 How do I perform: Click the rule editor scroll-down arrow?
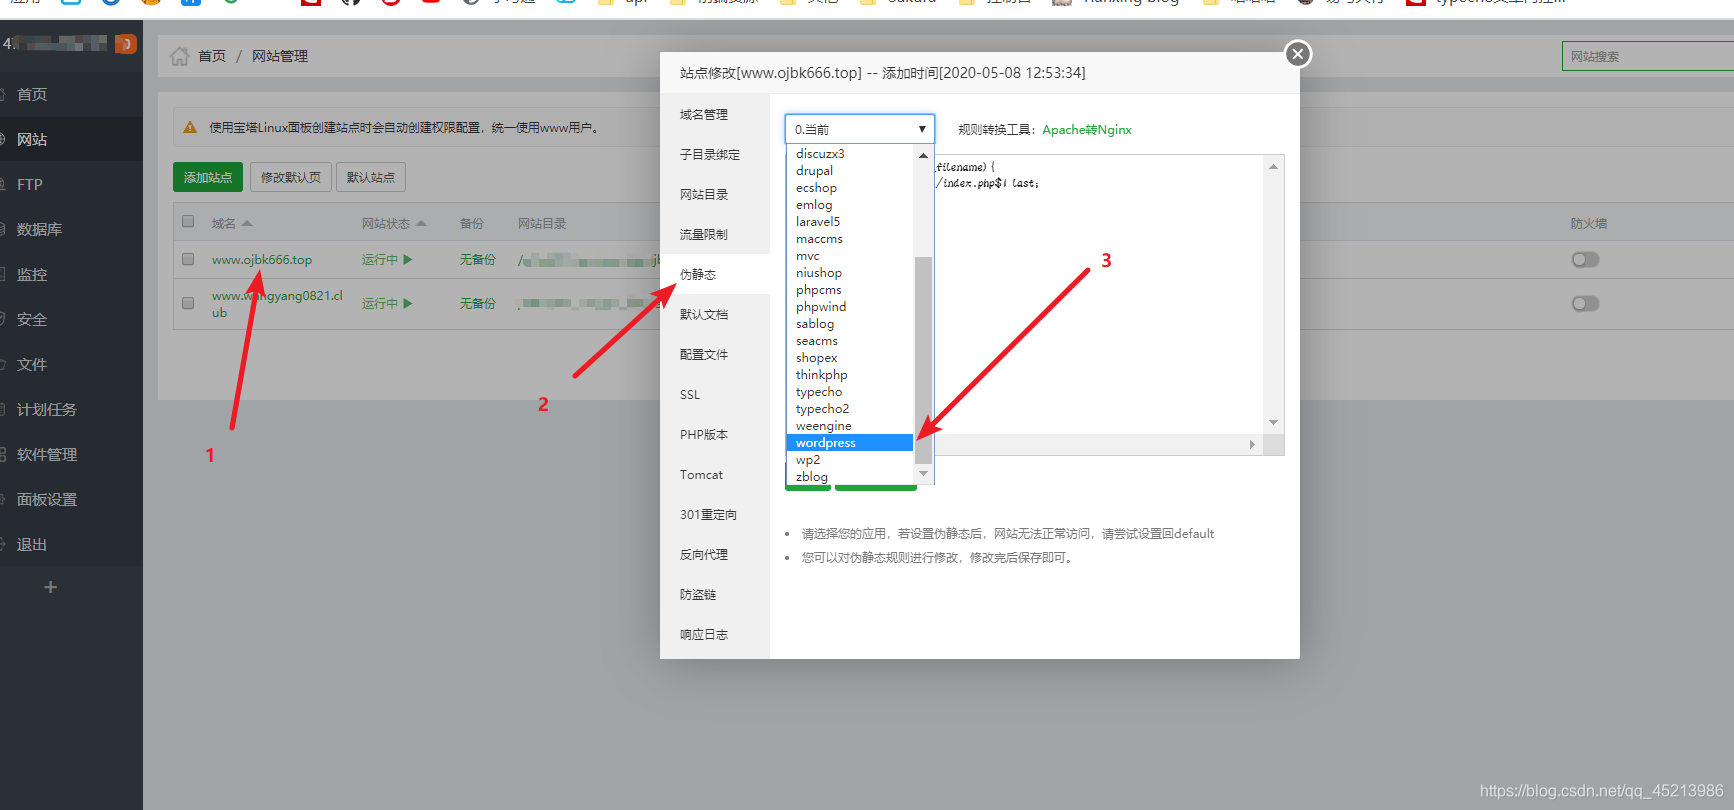1273,423
